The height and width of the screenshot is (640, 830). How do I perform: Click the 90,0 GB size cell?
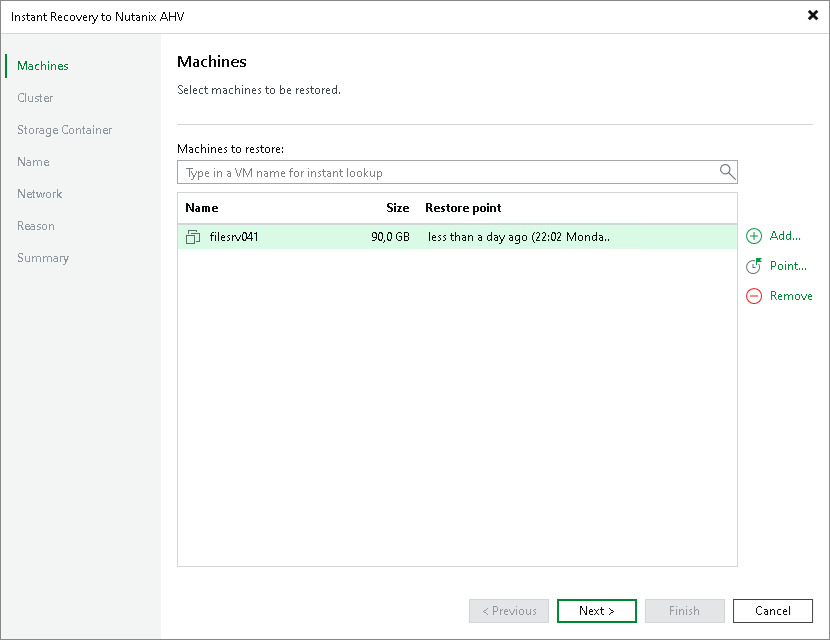tap(390, 237)
